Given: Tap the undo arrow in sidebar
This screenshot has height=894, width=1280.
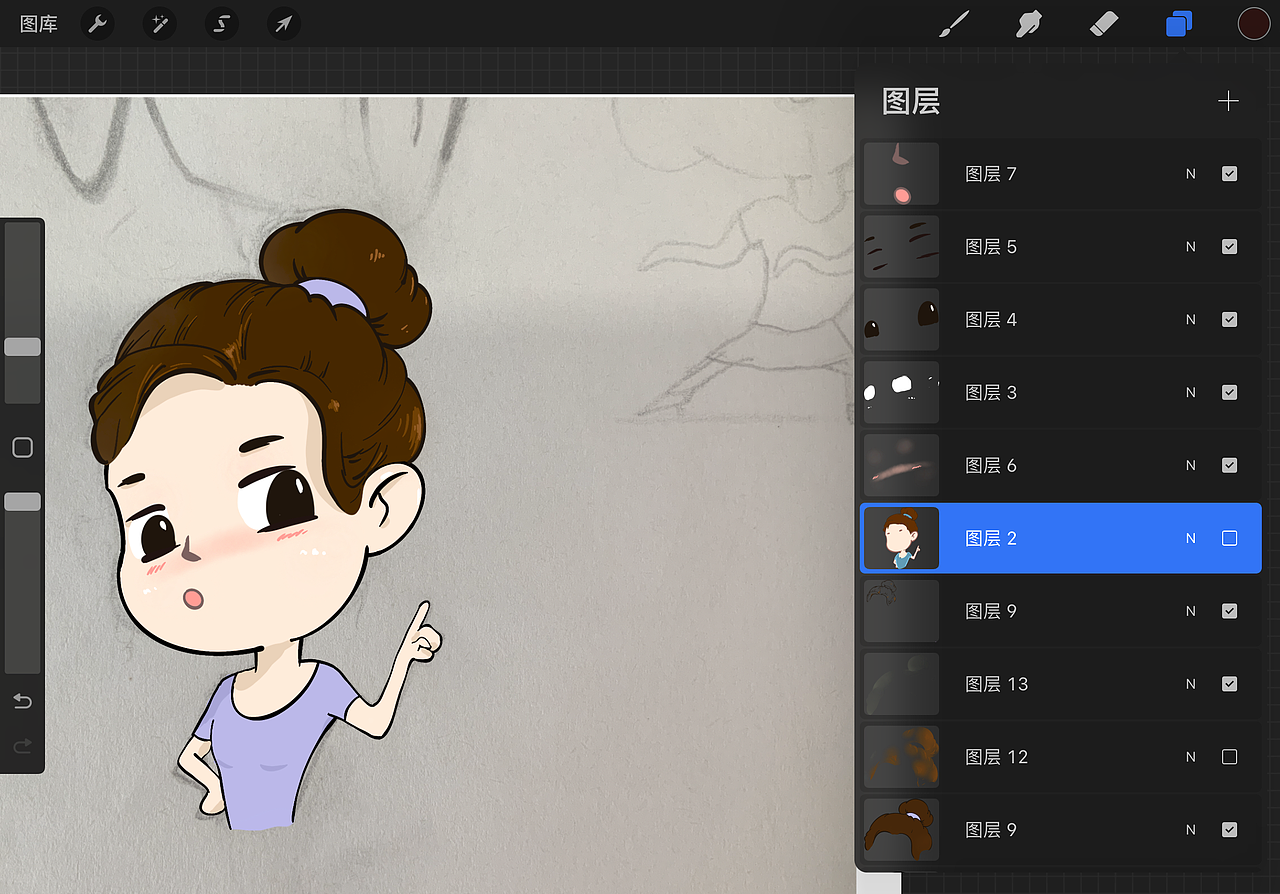Looking at the screenshot, I should tap(22, 701).
